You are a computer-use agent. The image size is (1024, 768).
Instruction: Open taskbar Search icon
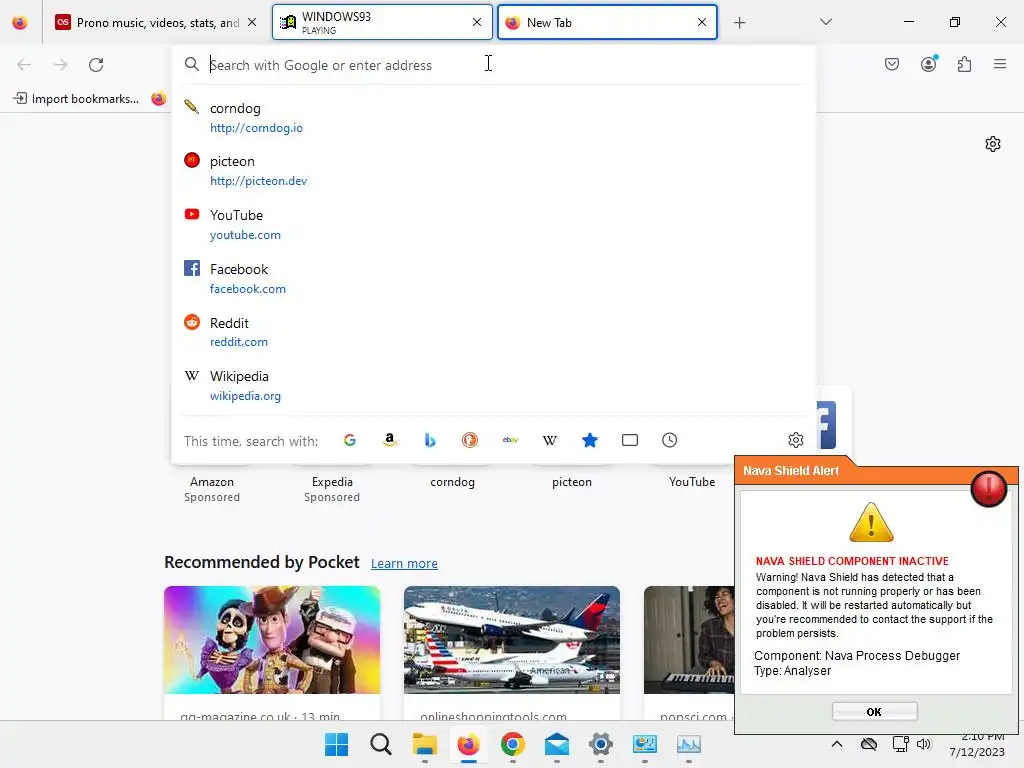381,744
